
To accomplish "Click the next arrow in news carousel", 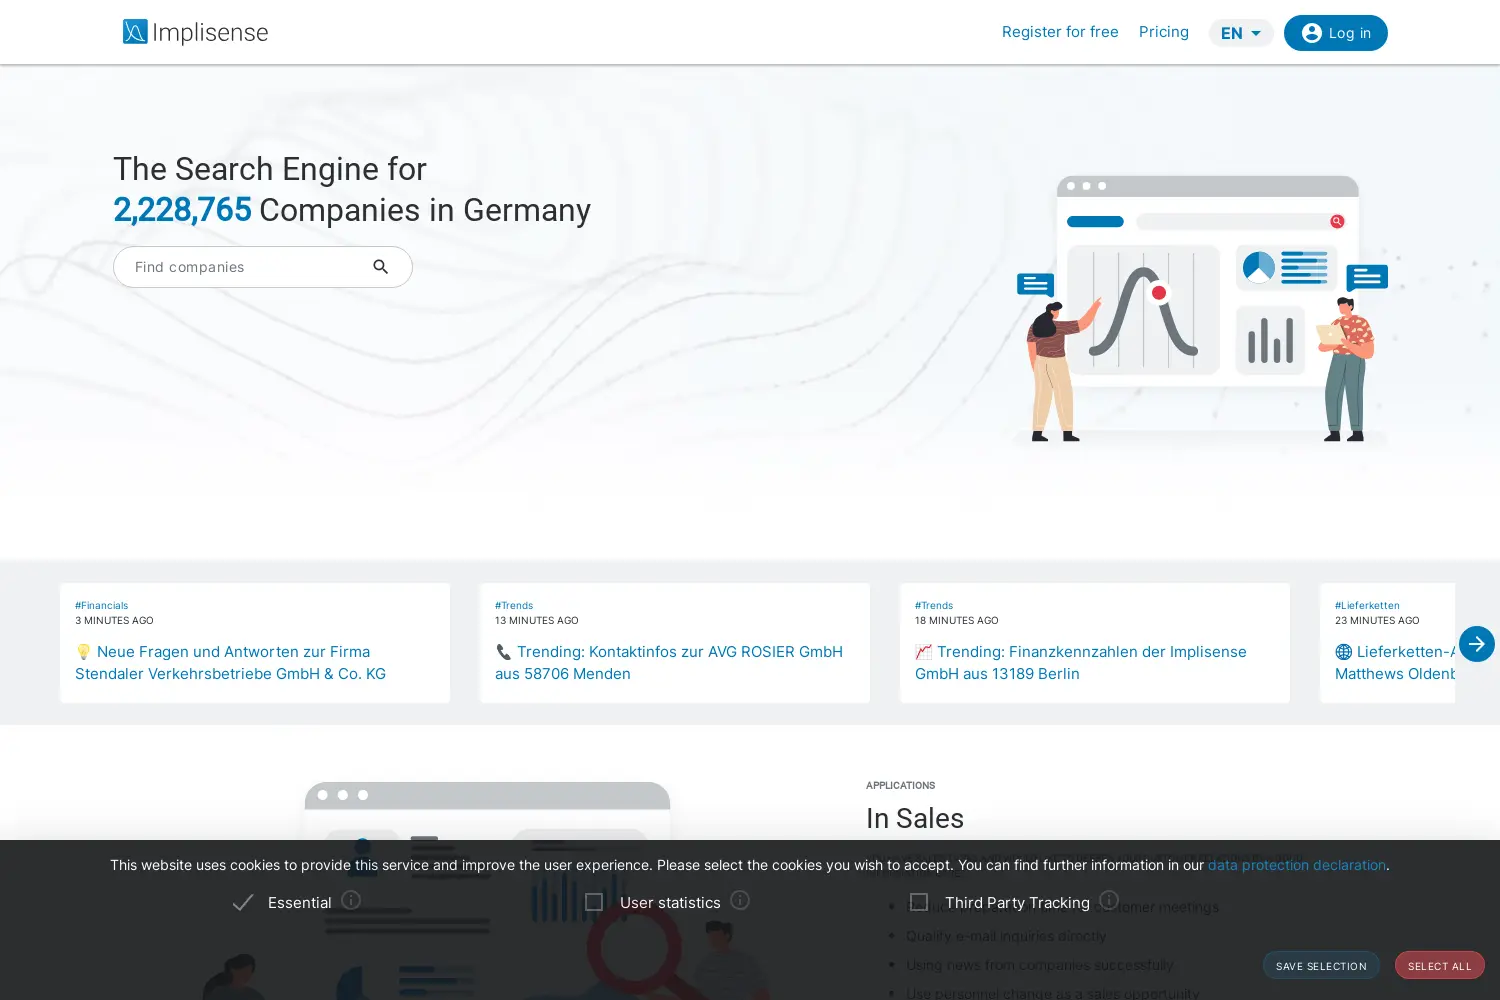I will [x=1476, y=644].
